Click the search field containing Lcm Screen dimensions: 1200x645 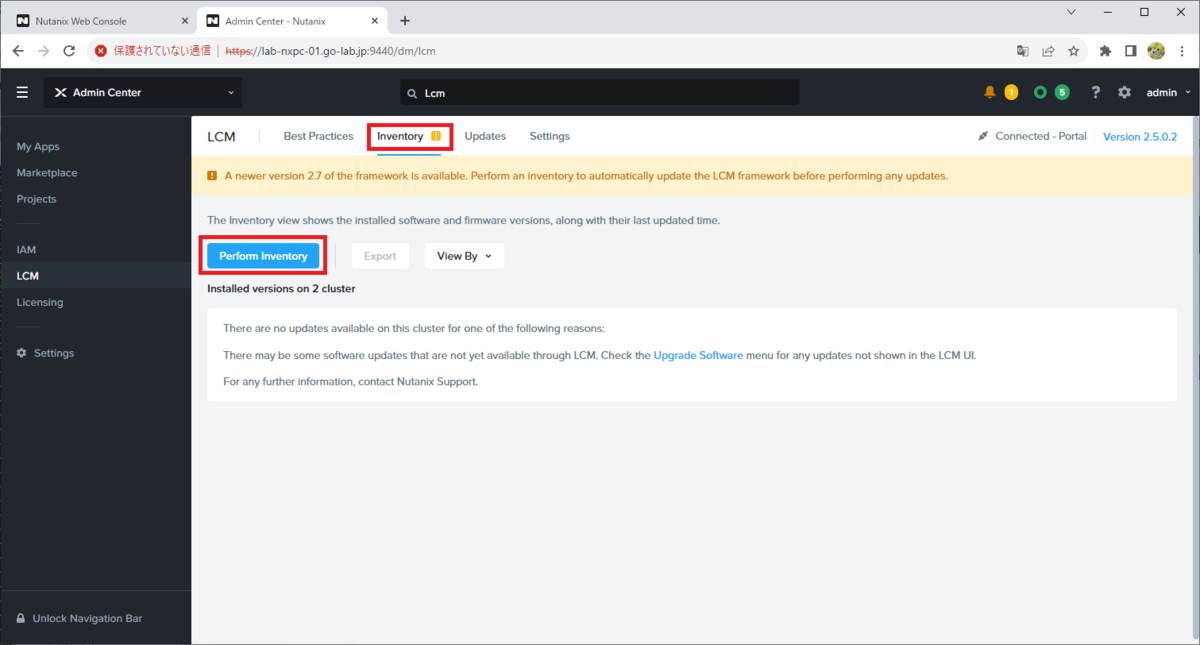click(600, 93)
